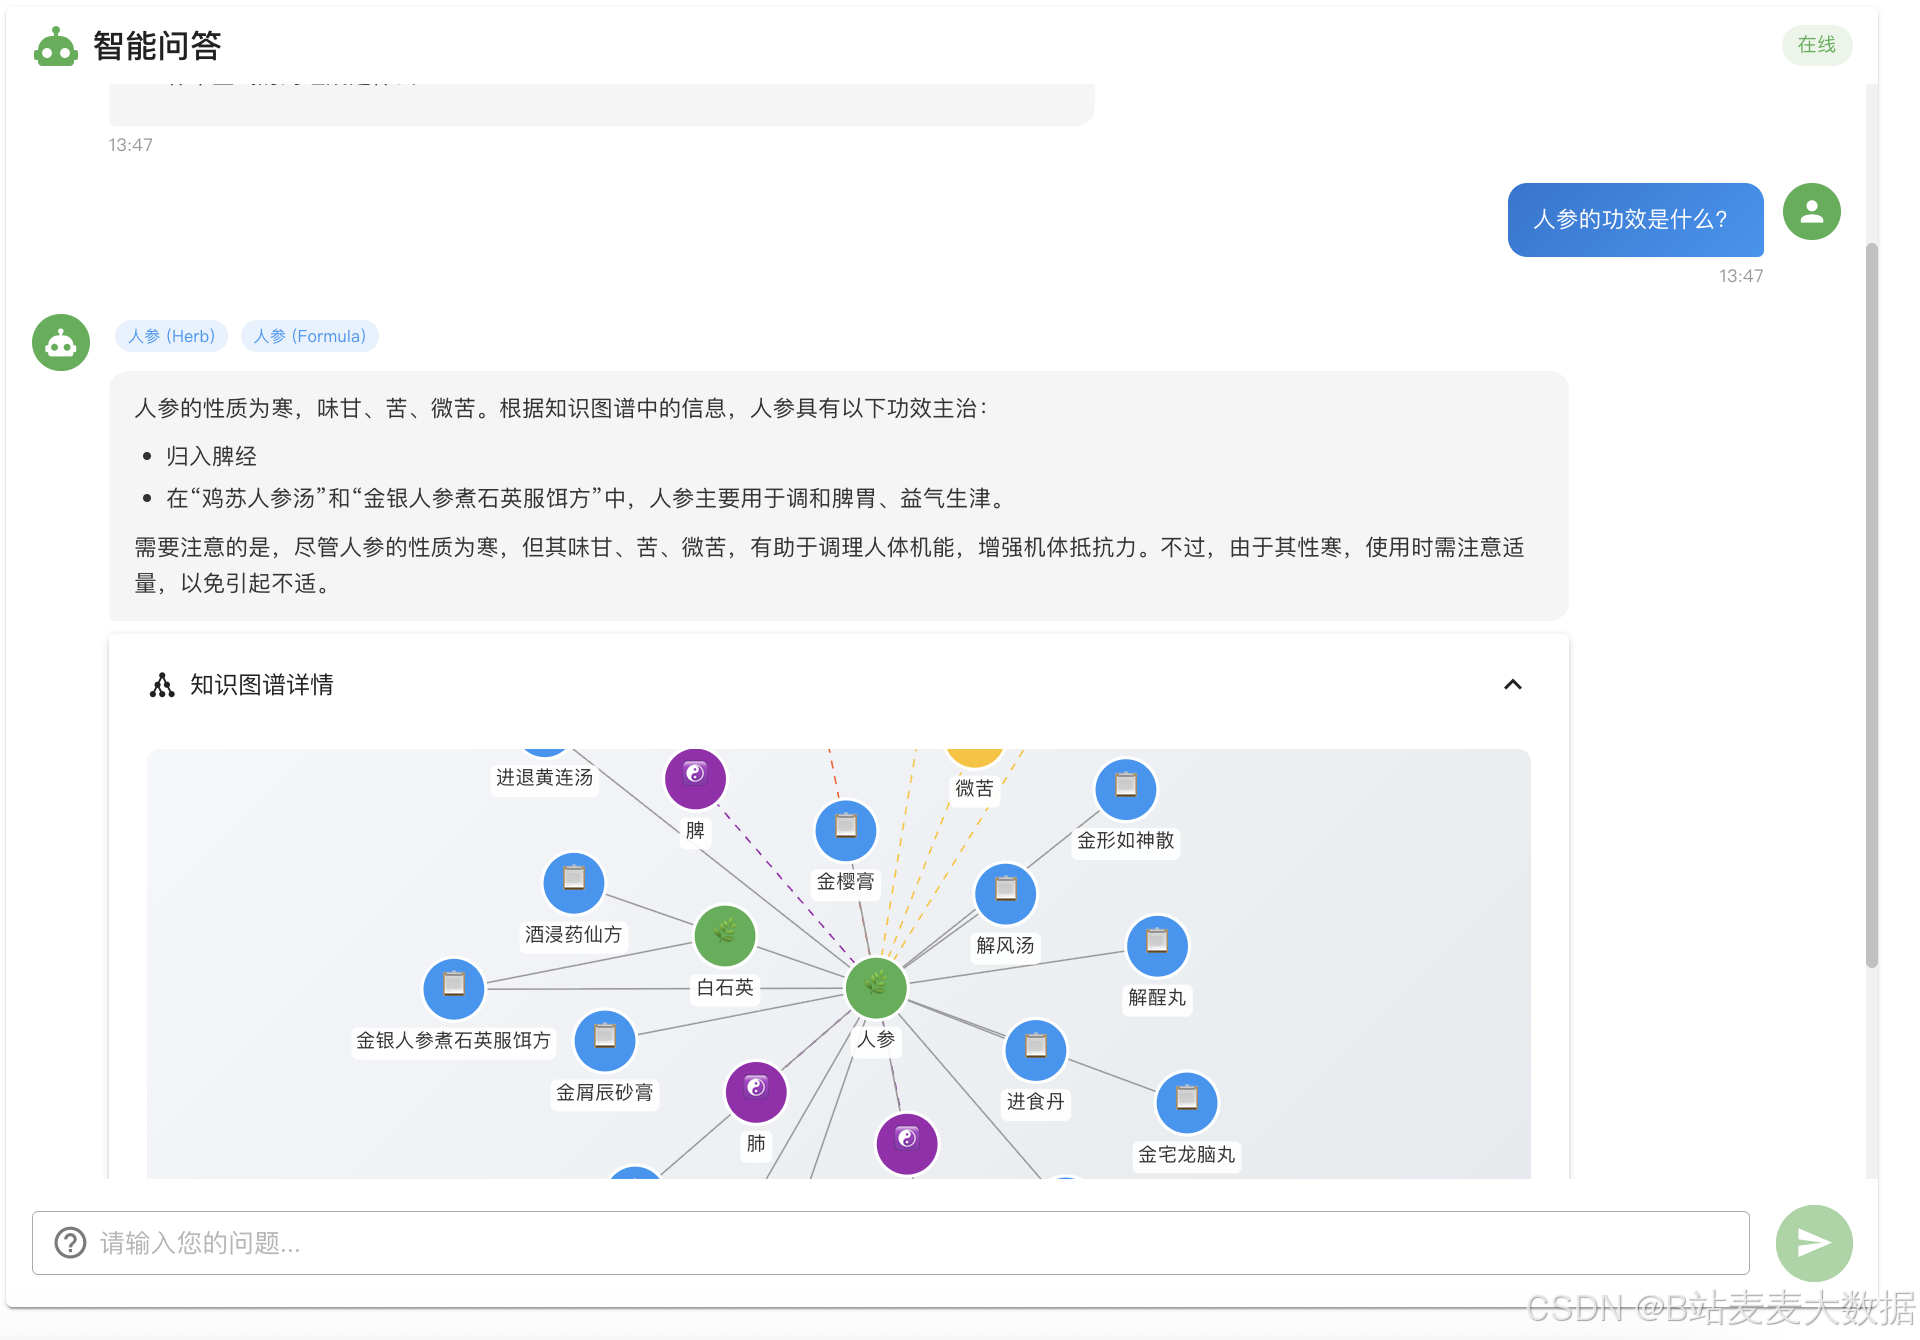The image size is (1920, 1340).
Task: Click the 知识图谱详情 panel header
Action: 262,685
